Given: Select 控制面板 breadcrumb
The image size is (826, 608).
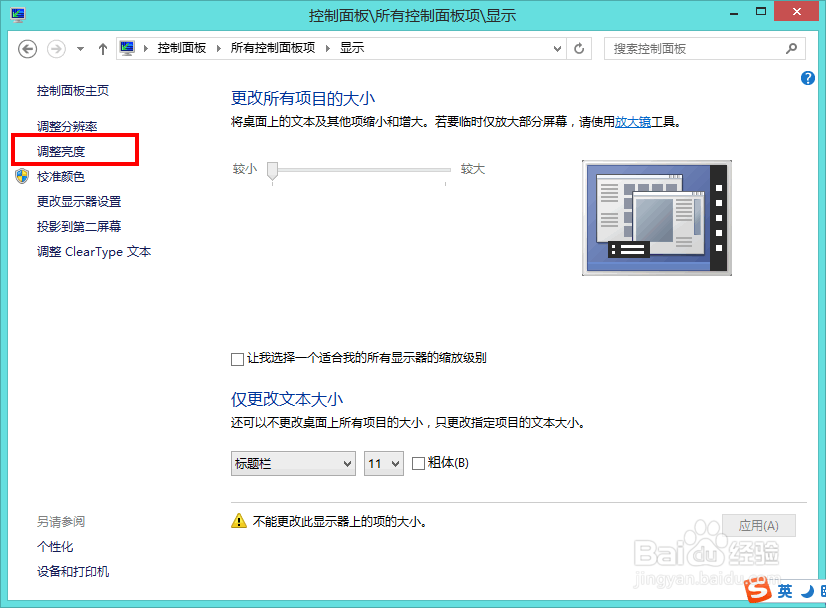Looking at the screenshot, I should [x=182, y=48].
